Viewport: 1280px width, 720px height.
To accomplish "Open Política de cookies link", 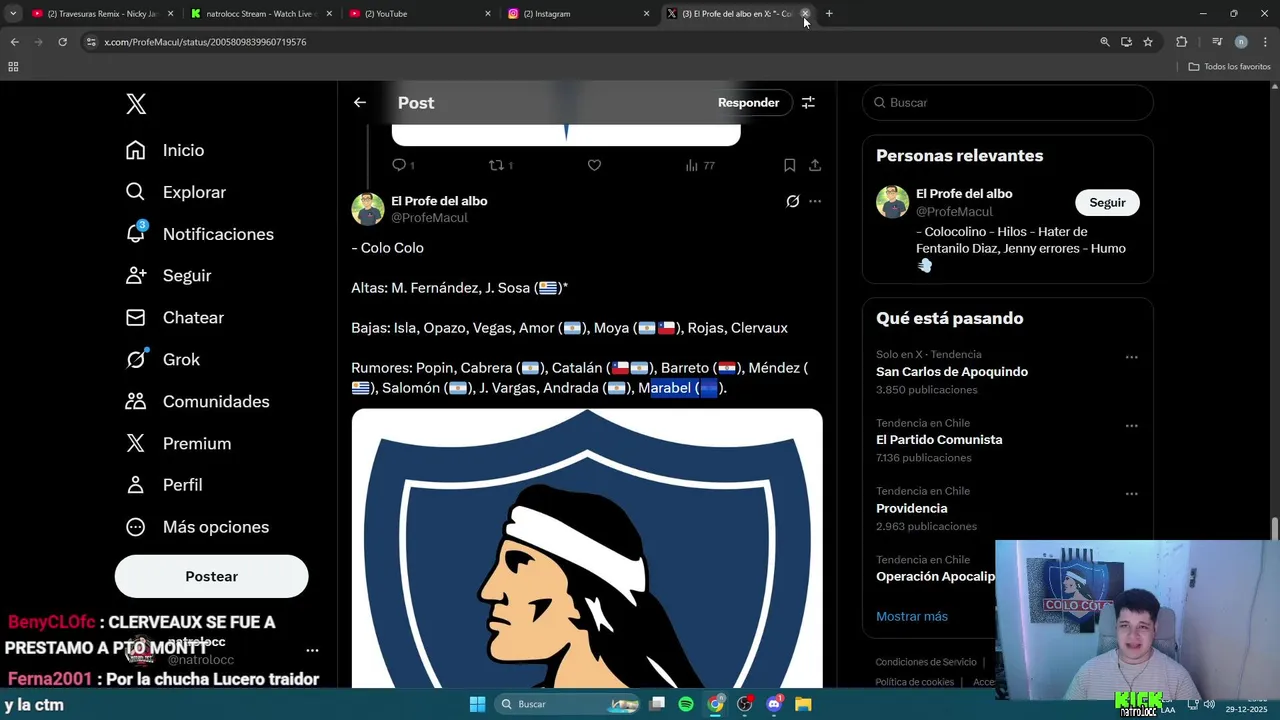I will 914,682.
